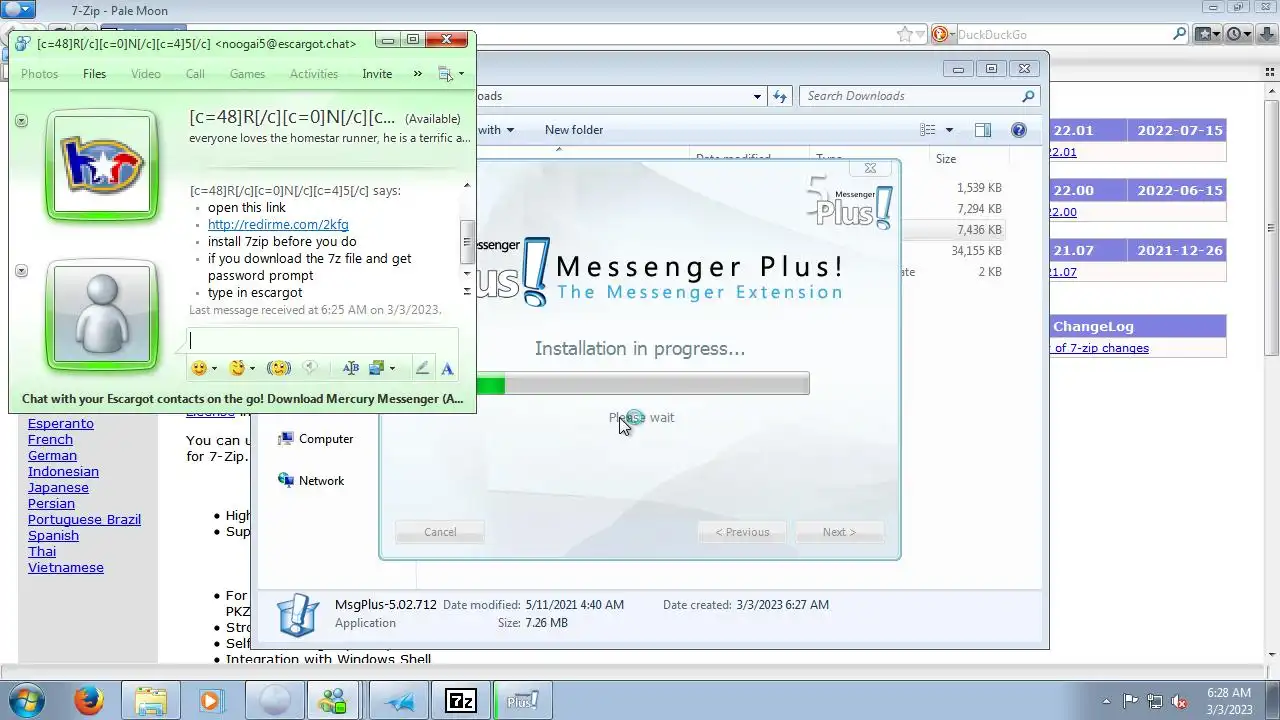Open the Photos menu in chat window
Image resolution: width=1280 pixels, height=720 pixels.
40,74
